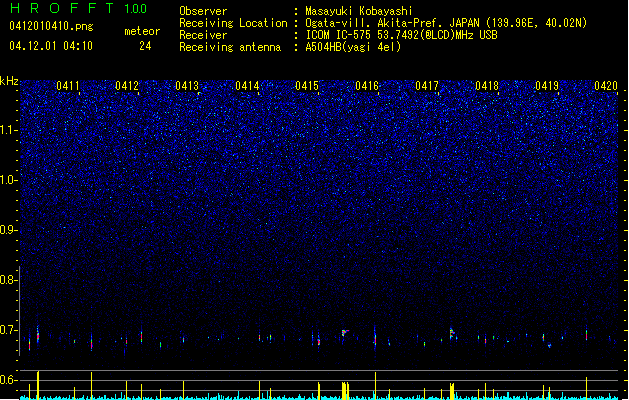The width and height of the screenshot is (629, 400).
Task: Click the 0418 time marker
Action: tap(487, 86)
